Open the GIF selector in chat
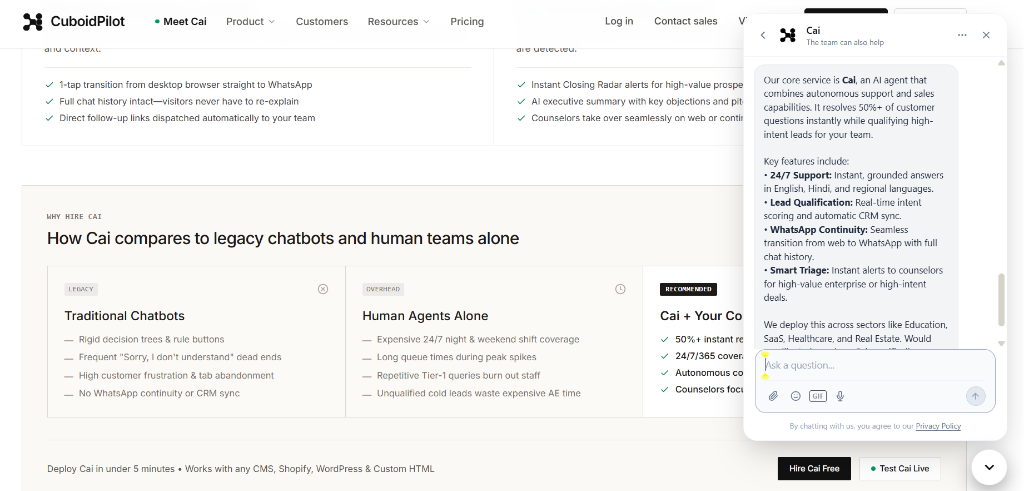 click(818, 396)
